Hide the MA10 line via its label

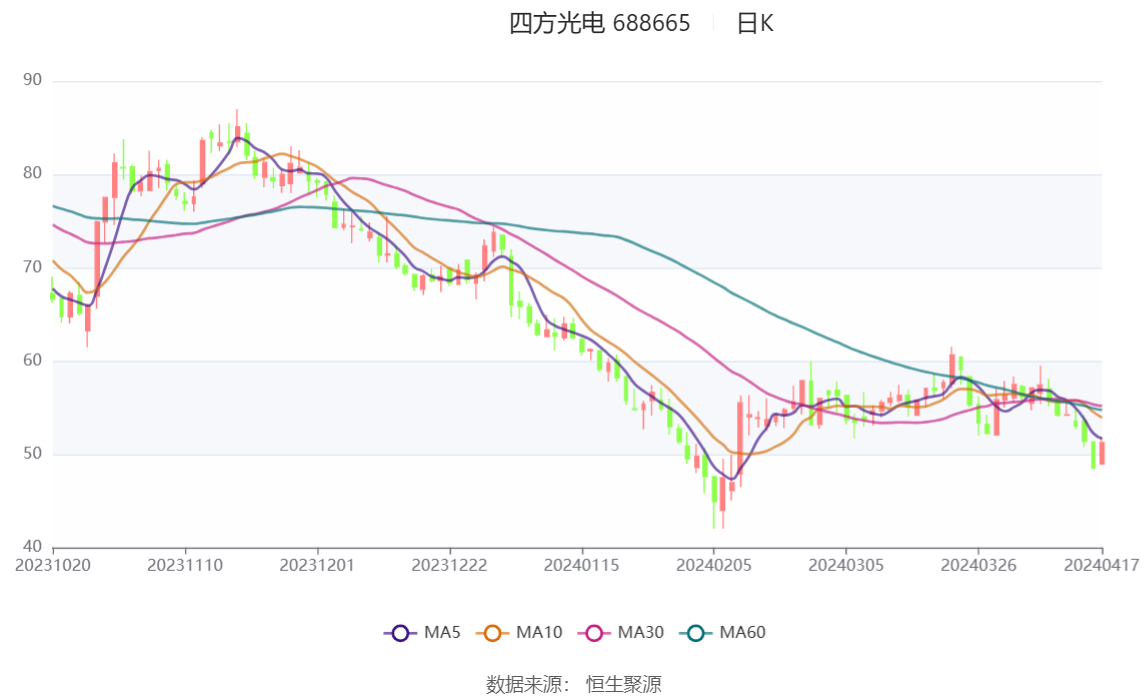pos(539,632)
